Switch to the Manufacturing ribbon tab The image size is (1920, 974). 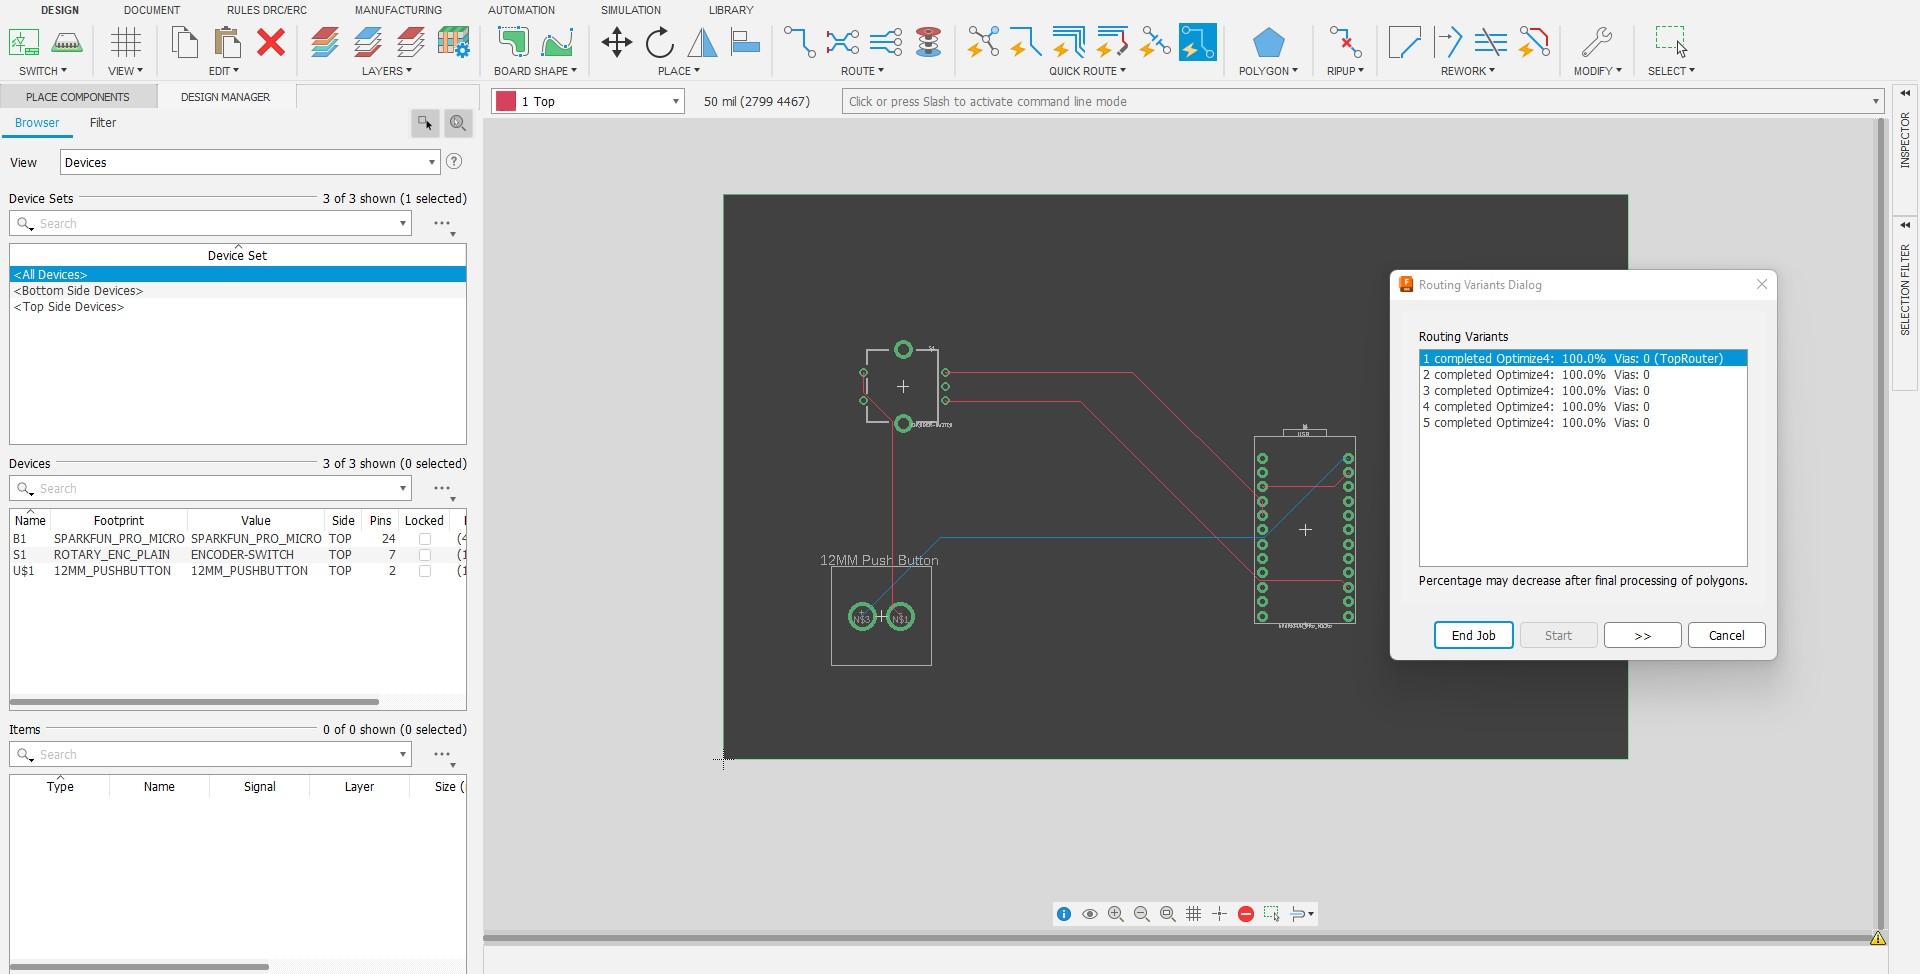397,10
